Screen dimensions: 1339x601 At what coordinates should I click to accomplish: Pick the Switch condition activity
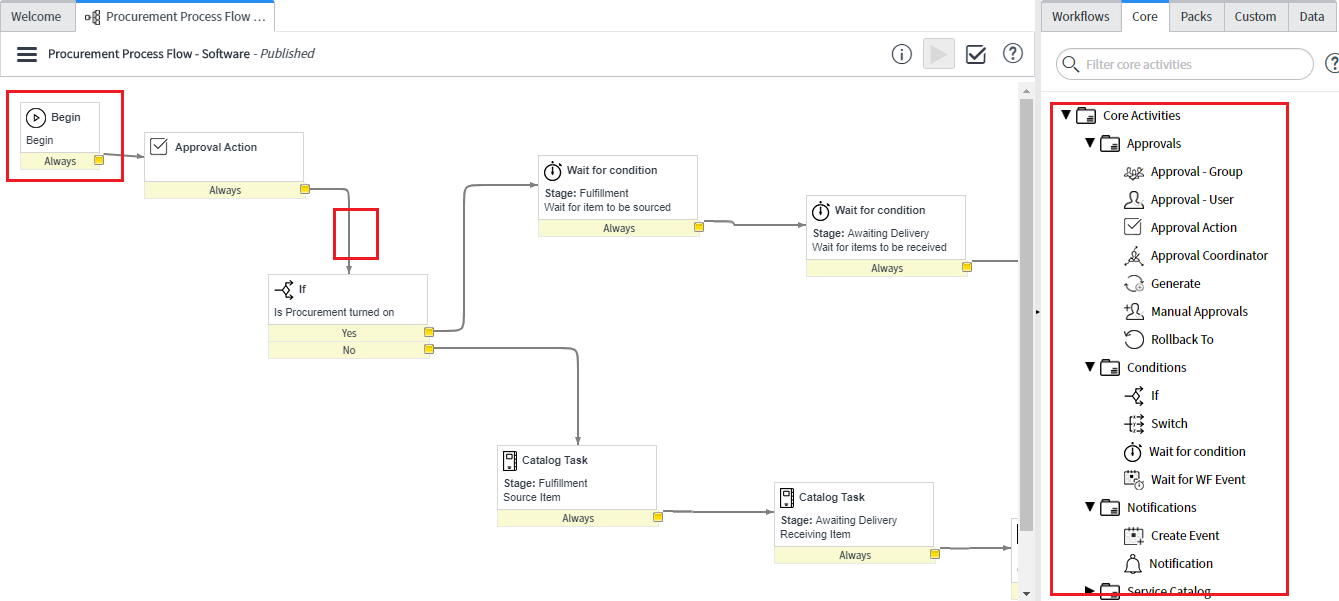point(1168,424)
